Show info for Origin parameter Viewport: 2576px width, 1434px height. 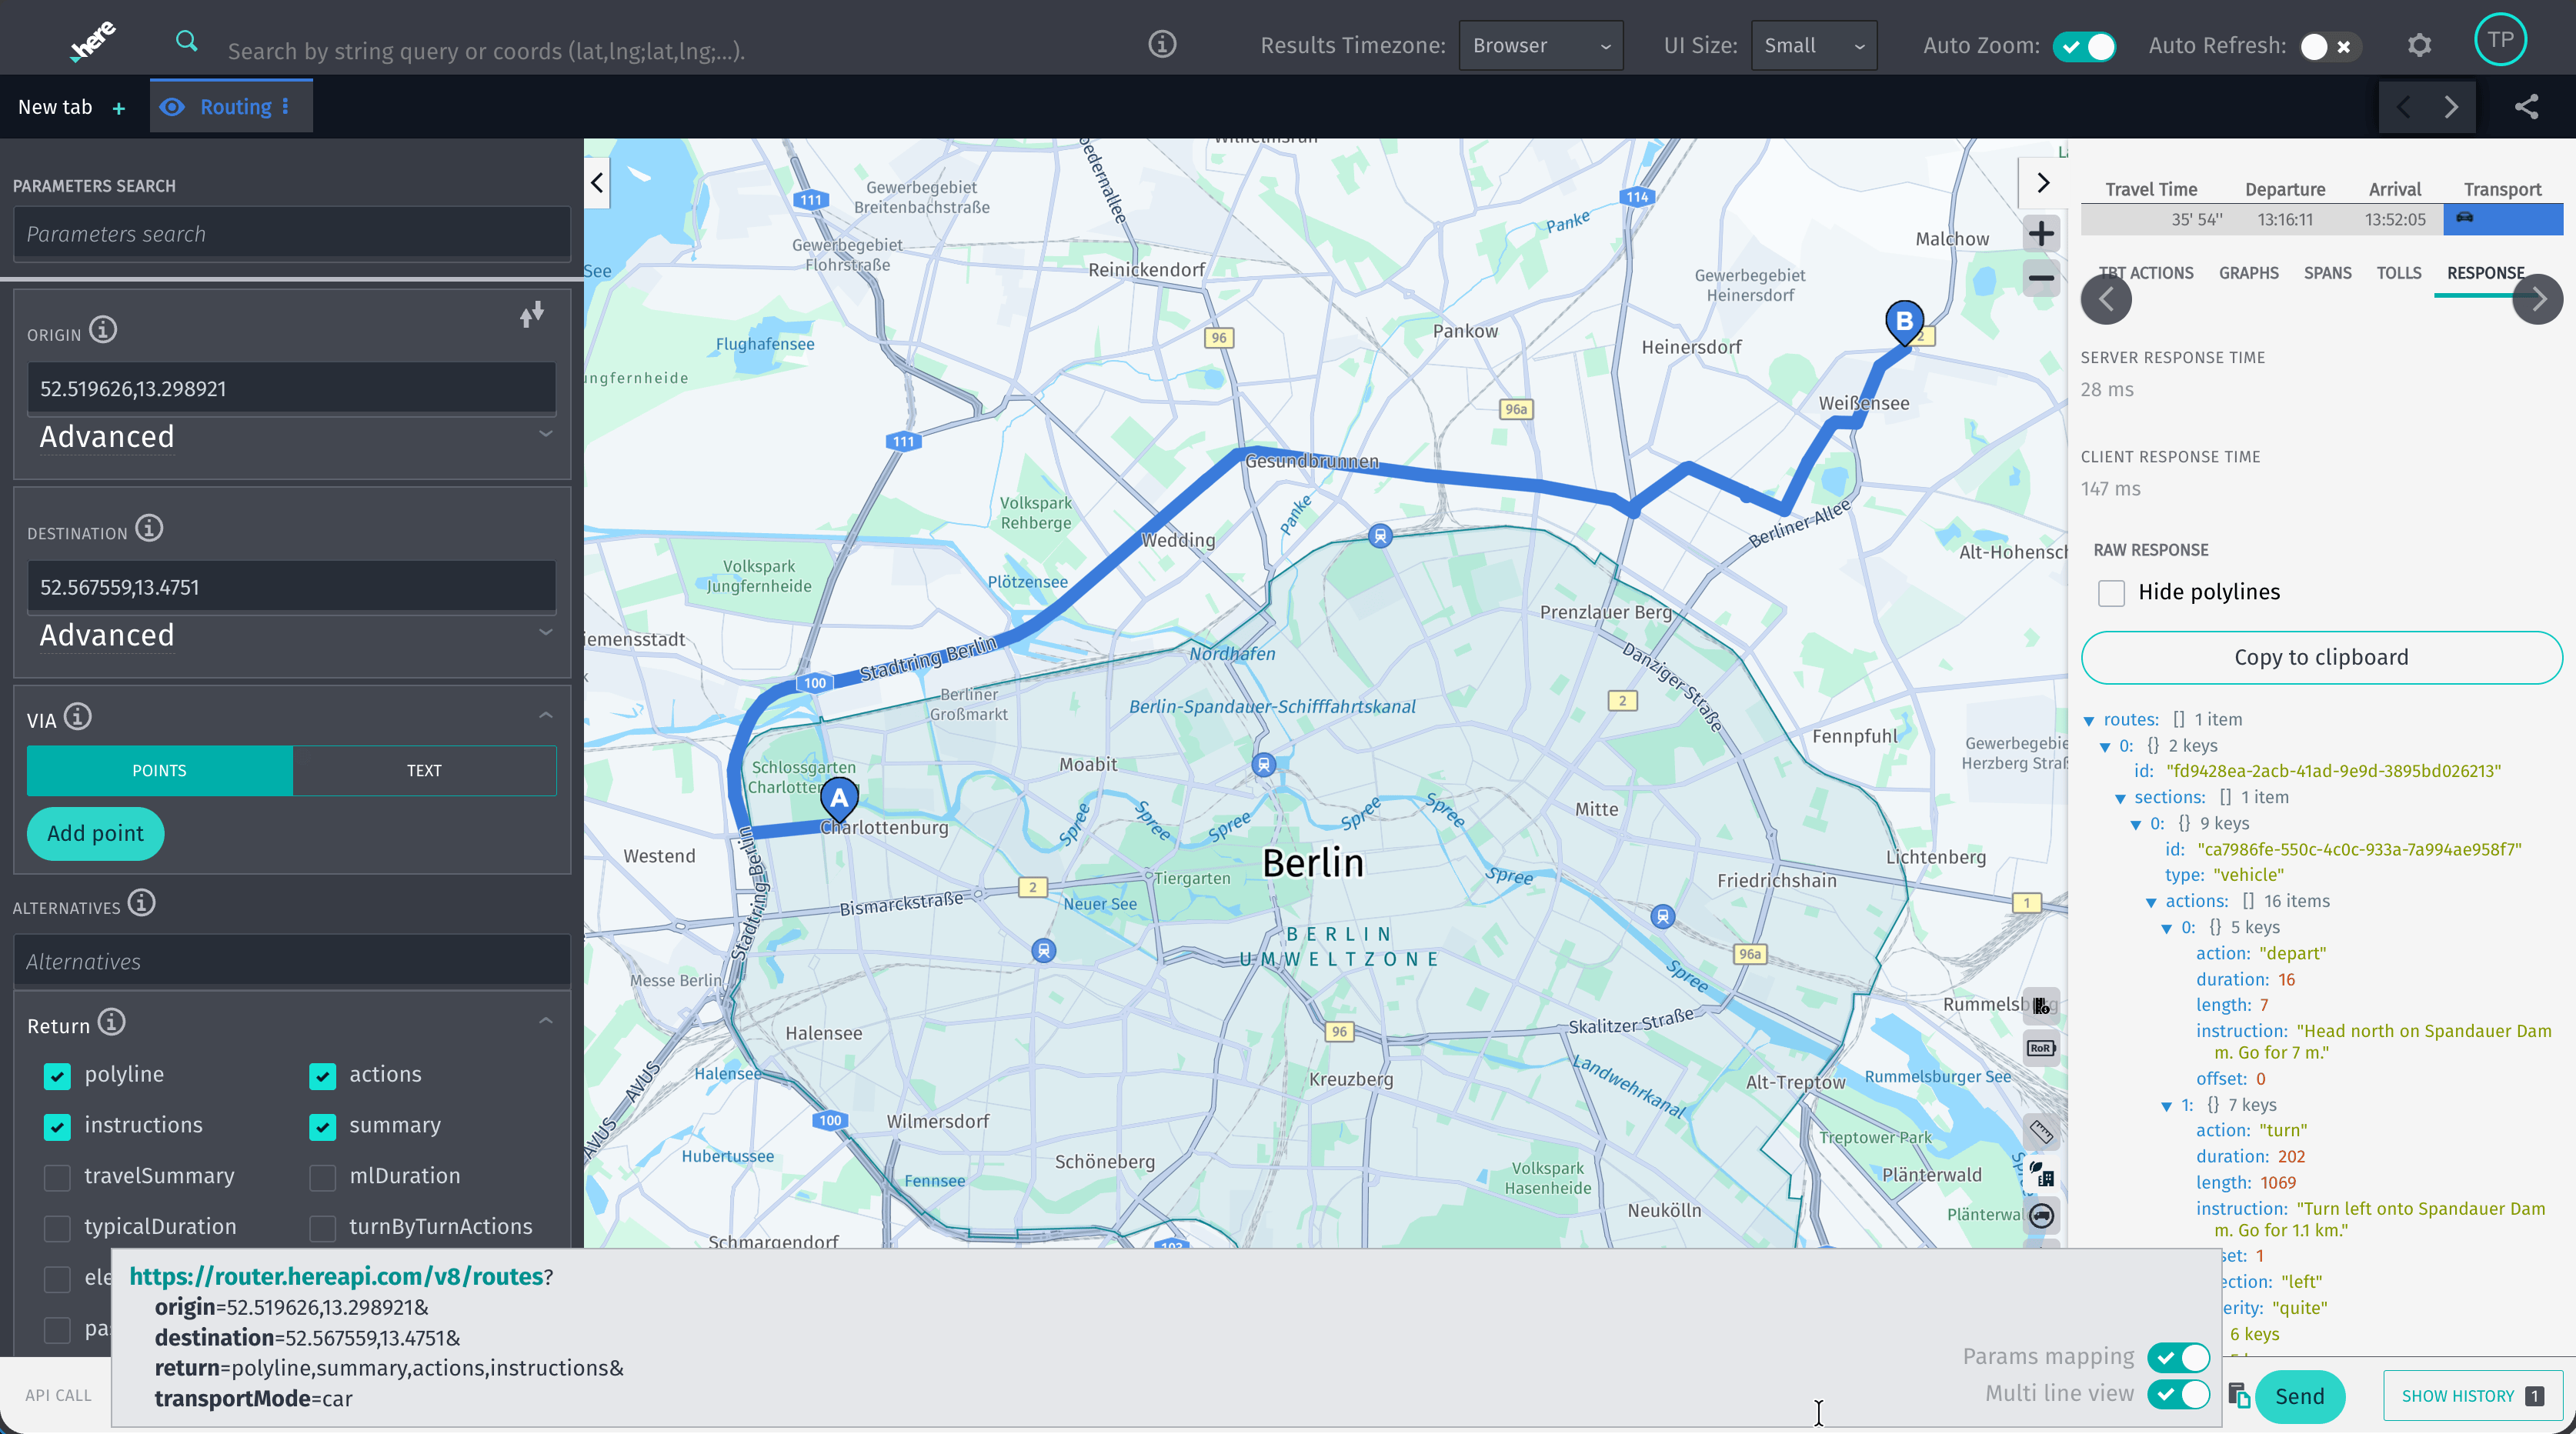click(x=103, y=330)
